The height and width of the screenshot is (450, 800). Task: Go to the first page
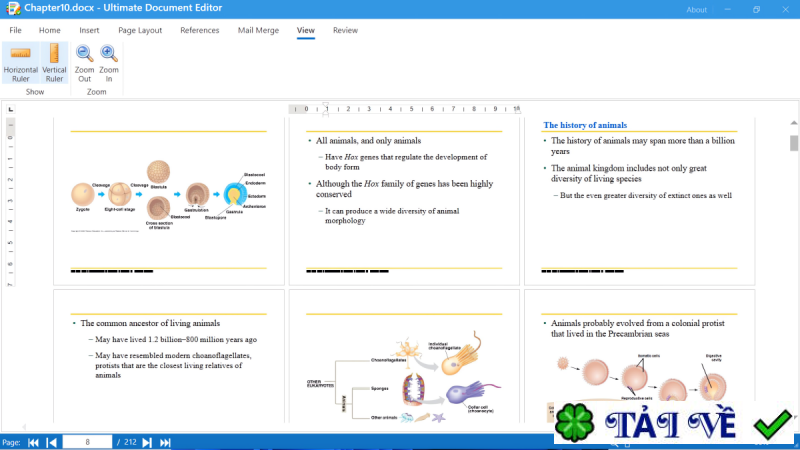[x=34, y=442]
